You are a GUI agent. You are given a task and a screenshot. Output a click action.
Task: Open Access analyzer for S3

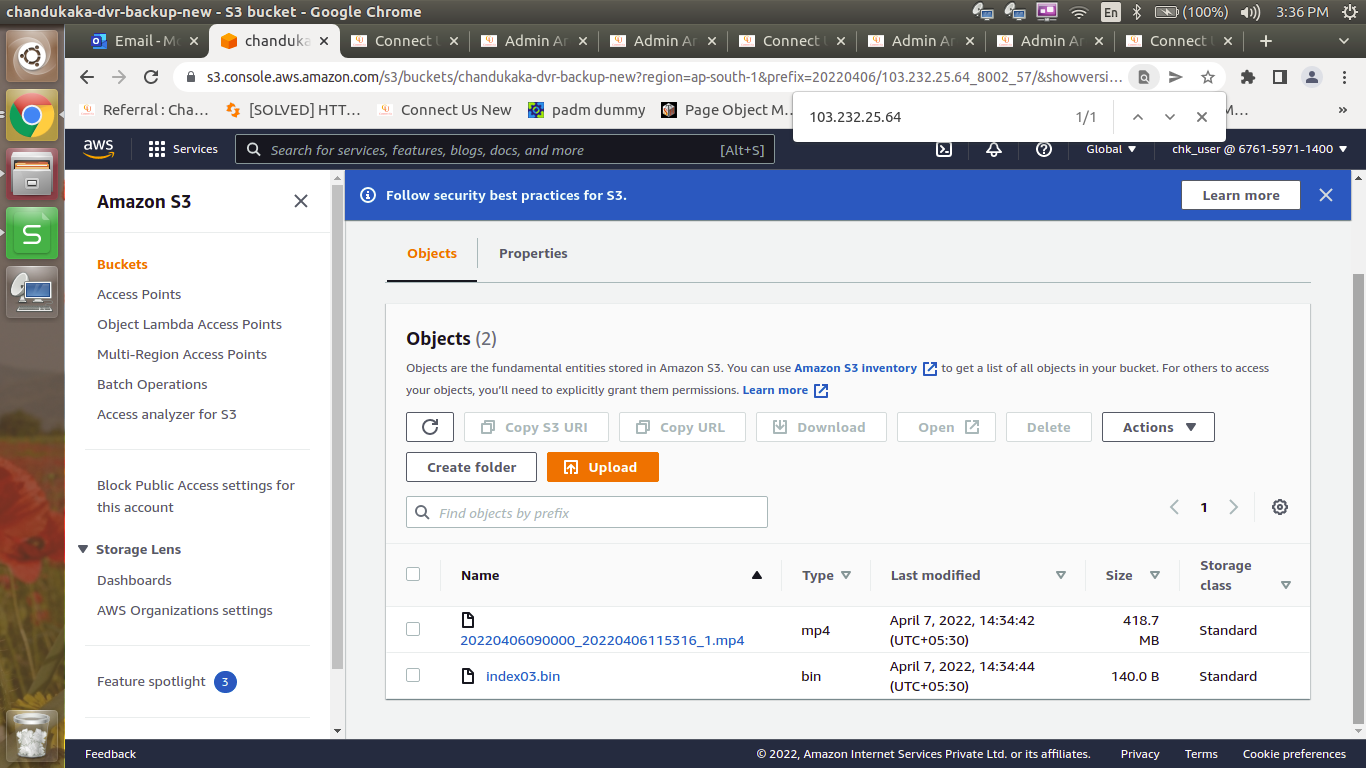pyautogui.click(x=167, y=414)
